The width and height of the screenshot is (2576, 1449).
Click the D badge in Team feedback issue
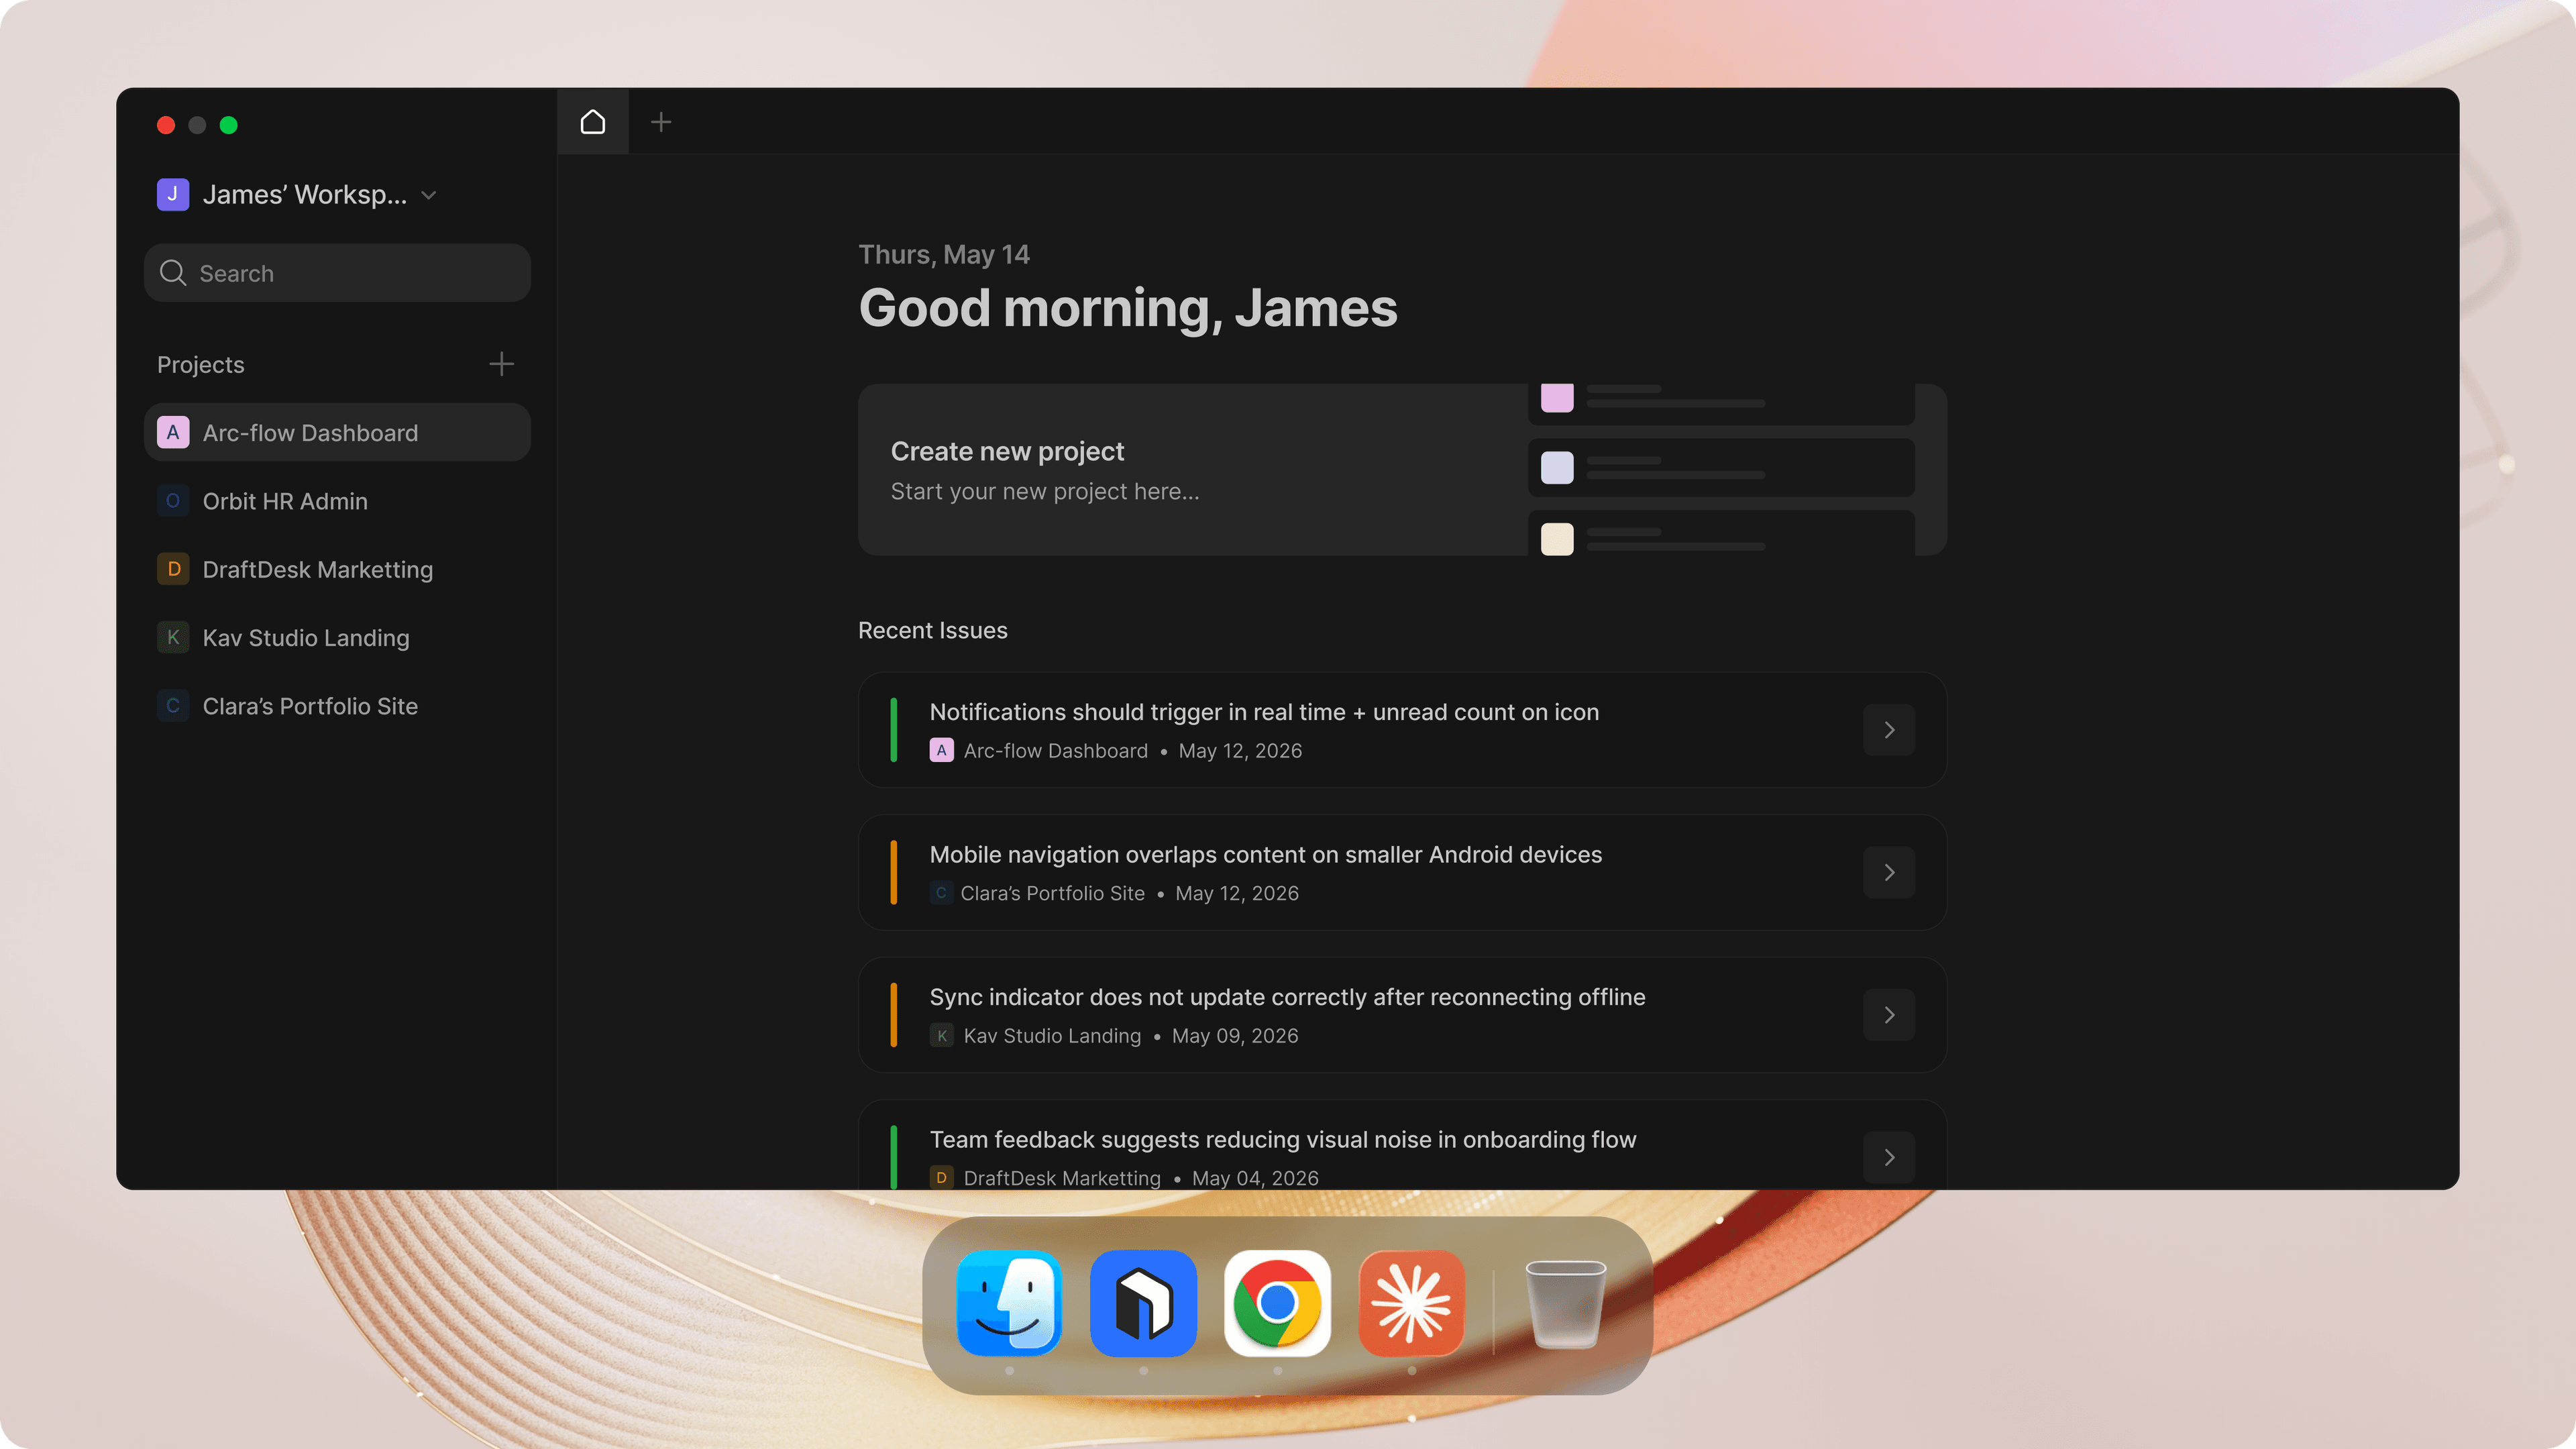[x=941, y=1178]
